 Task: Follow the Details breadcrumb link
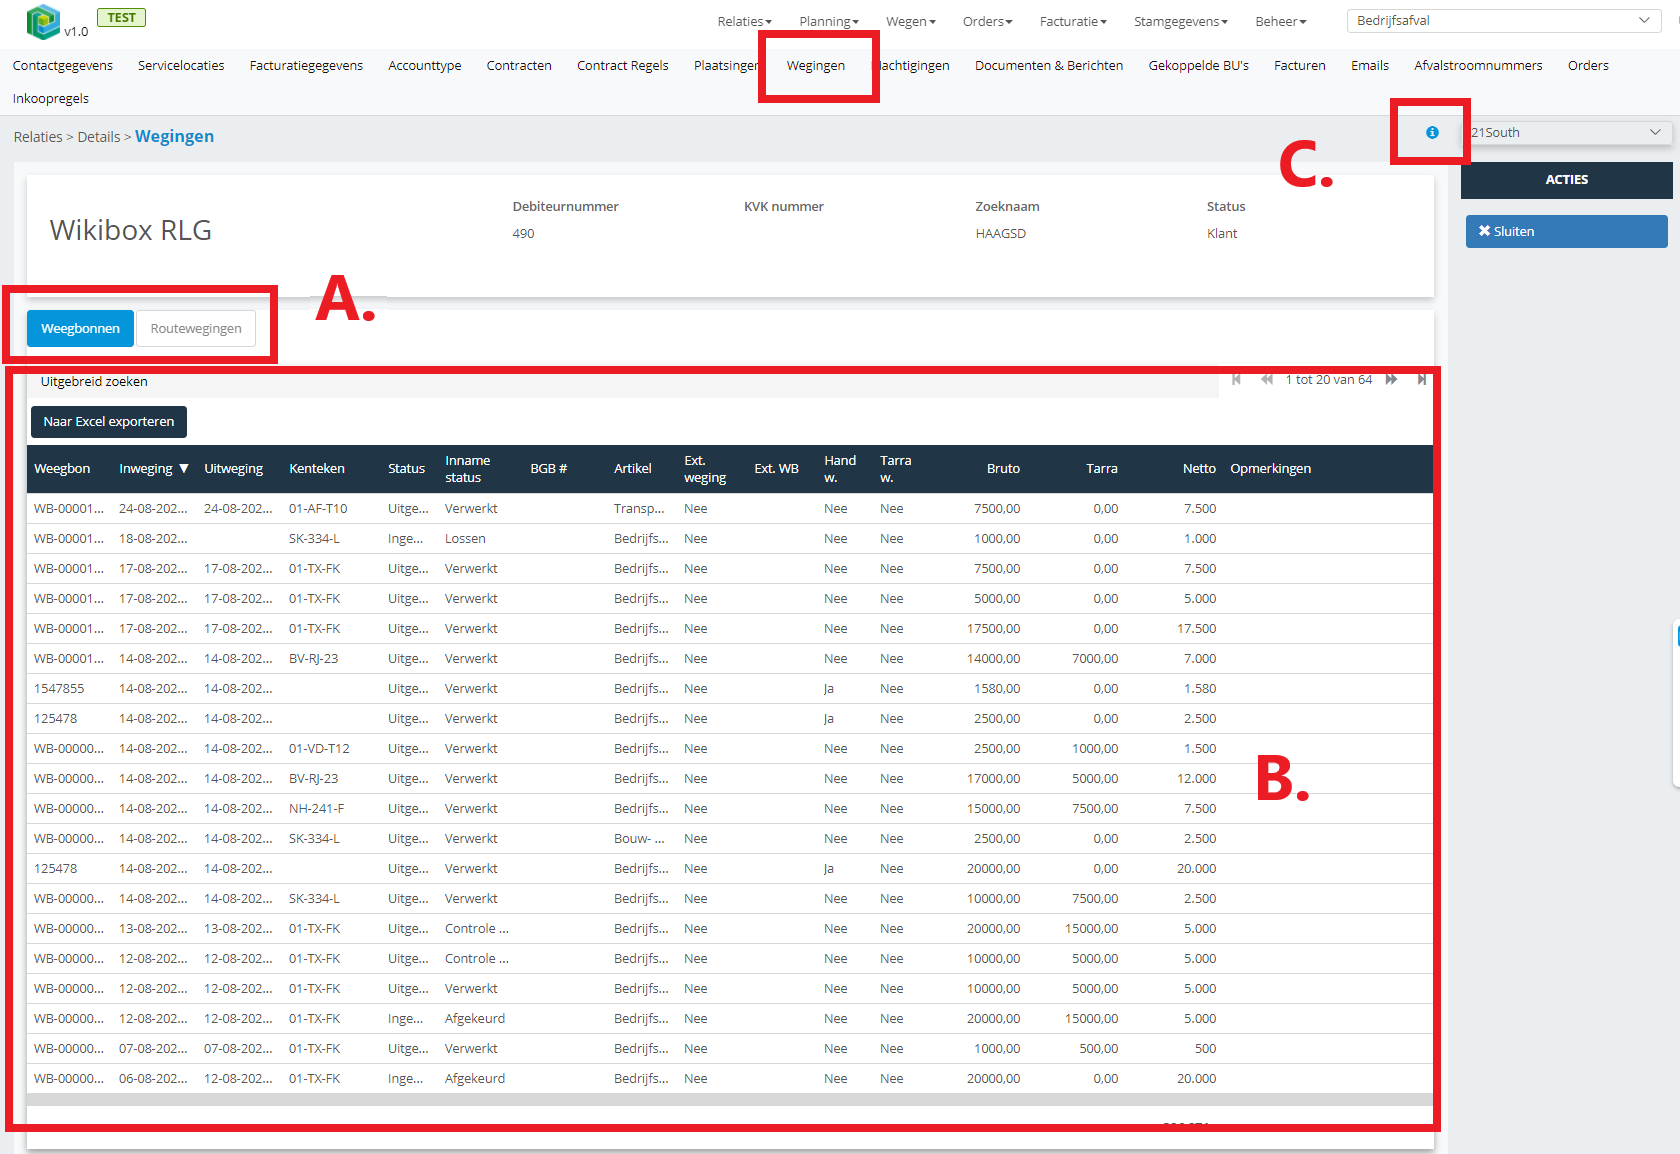point(99,137)
